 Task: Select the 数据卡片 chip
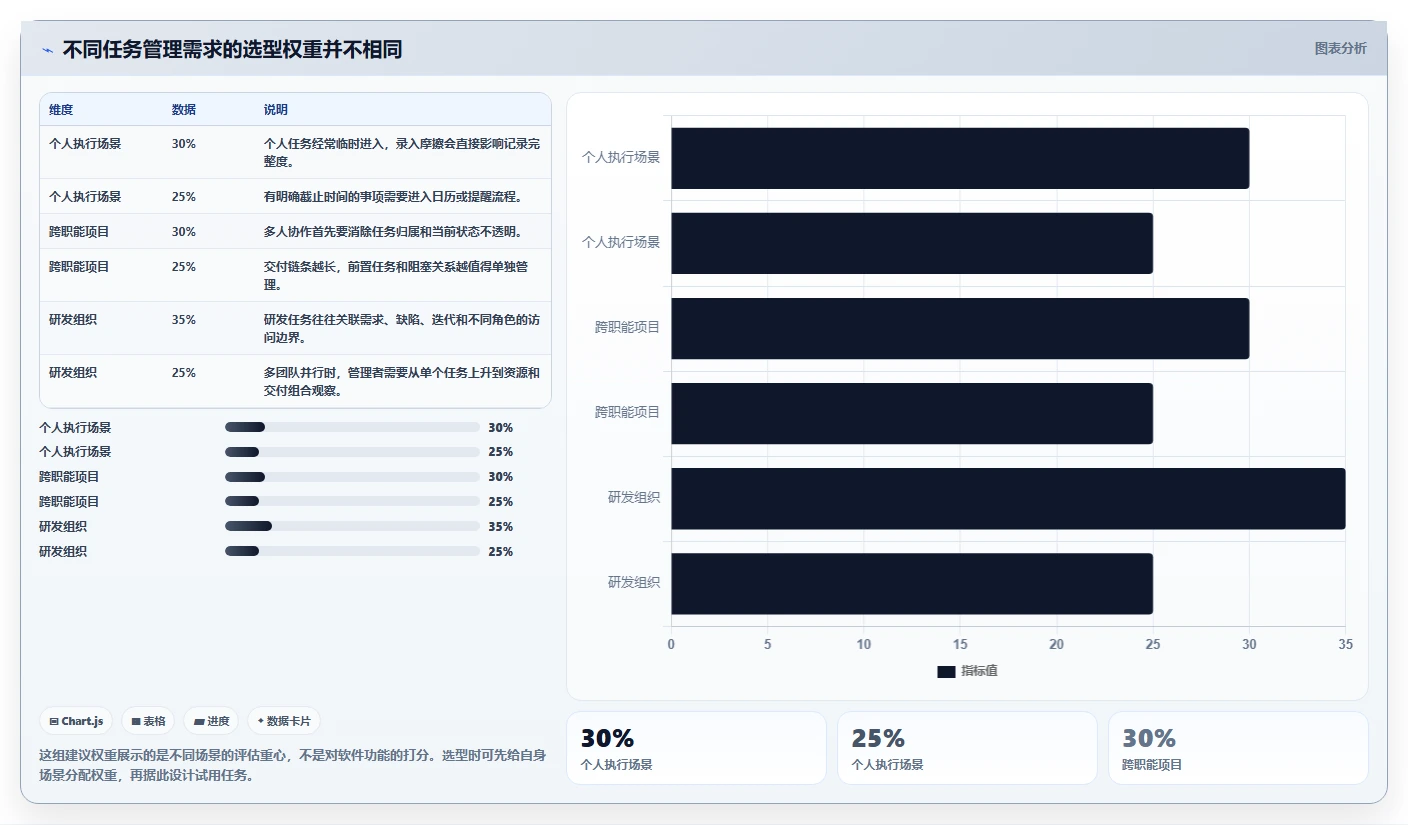pos(284,721)
